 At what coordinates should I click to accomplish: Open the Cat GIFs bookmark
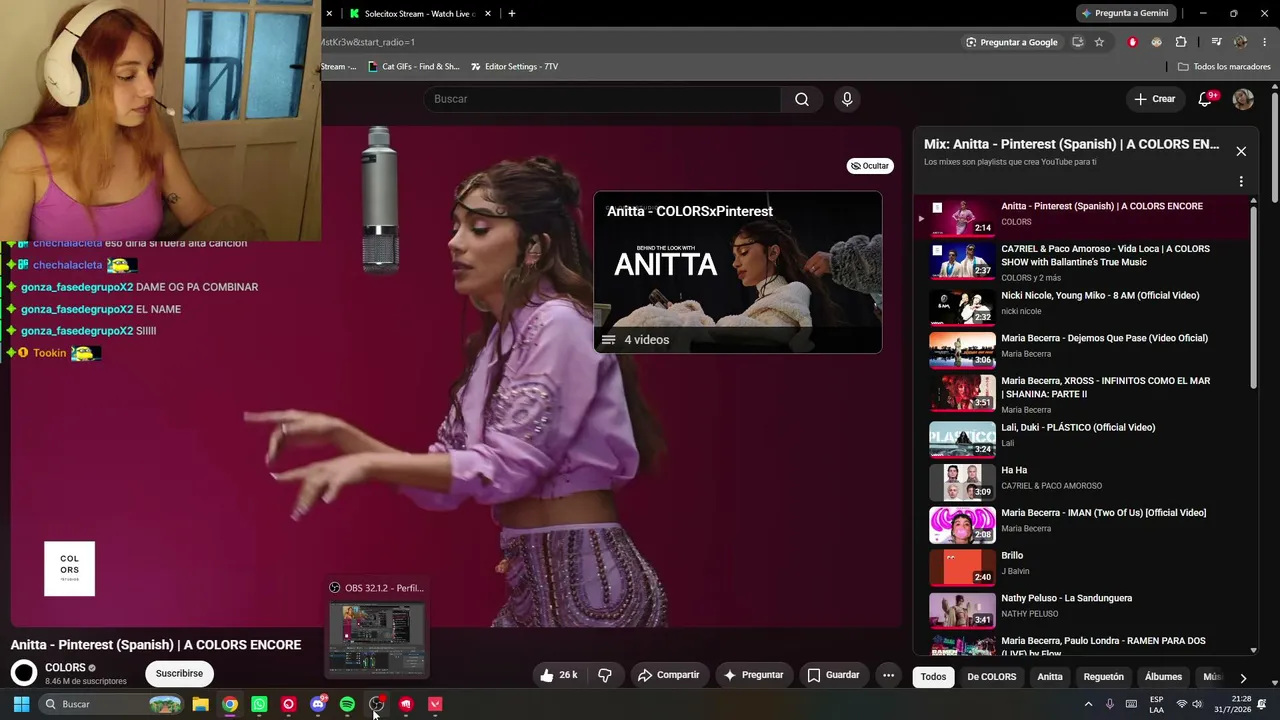pos(412,67)
